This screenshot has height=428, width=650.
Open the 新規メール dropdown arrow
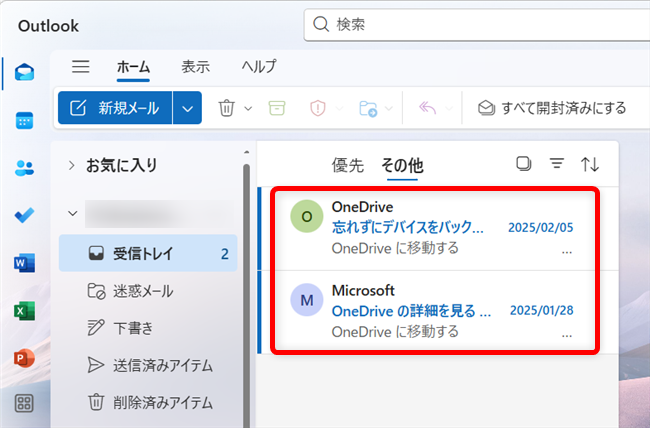coord(187,108)
